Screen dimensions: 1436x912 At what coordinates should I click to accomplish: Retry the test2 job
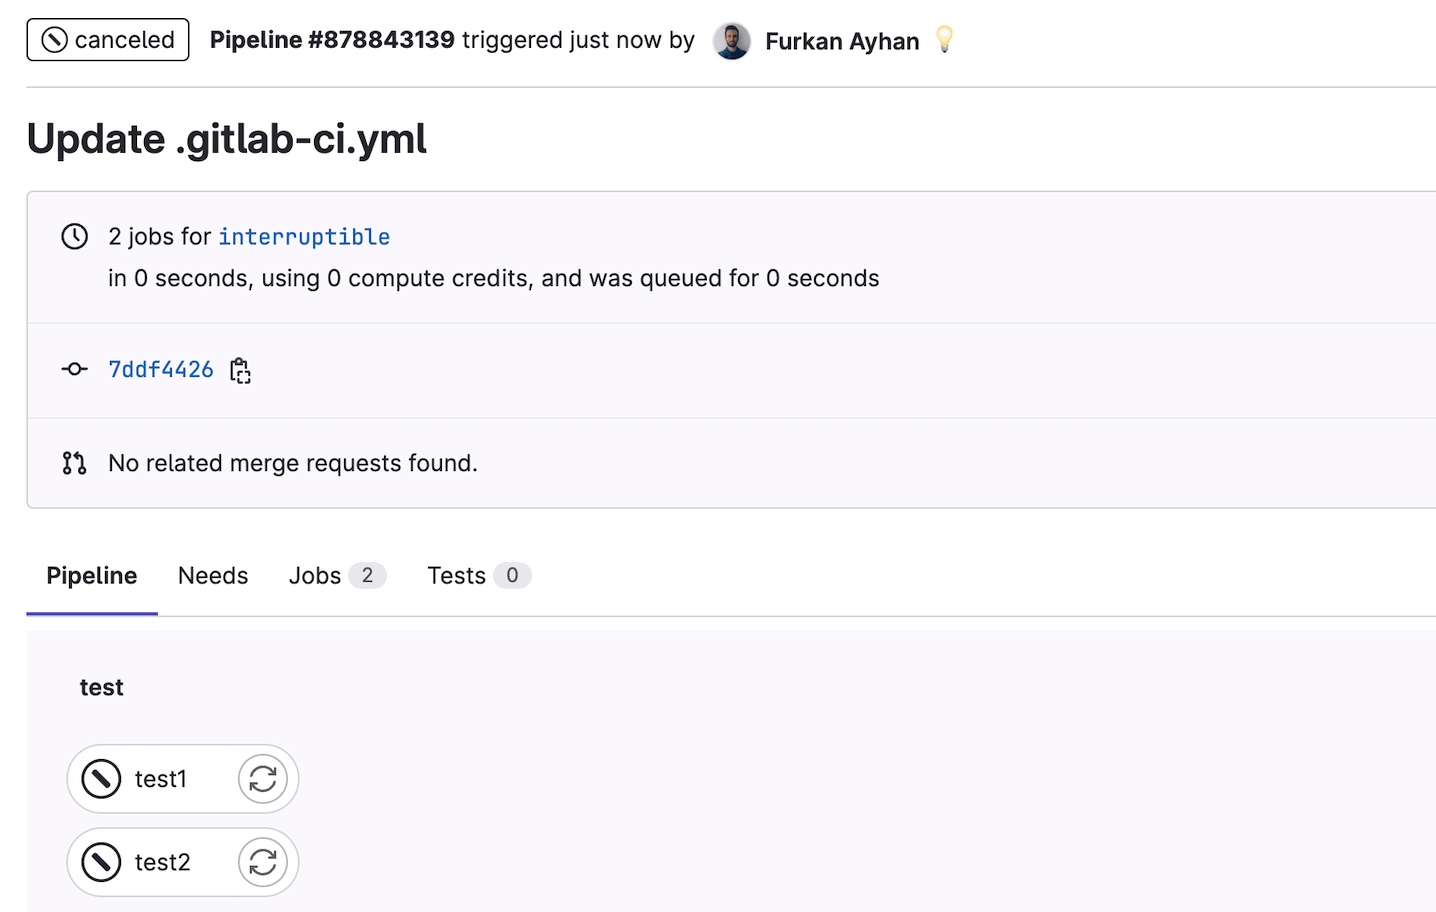(263, 862)
